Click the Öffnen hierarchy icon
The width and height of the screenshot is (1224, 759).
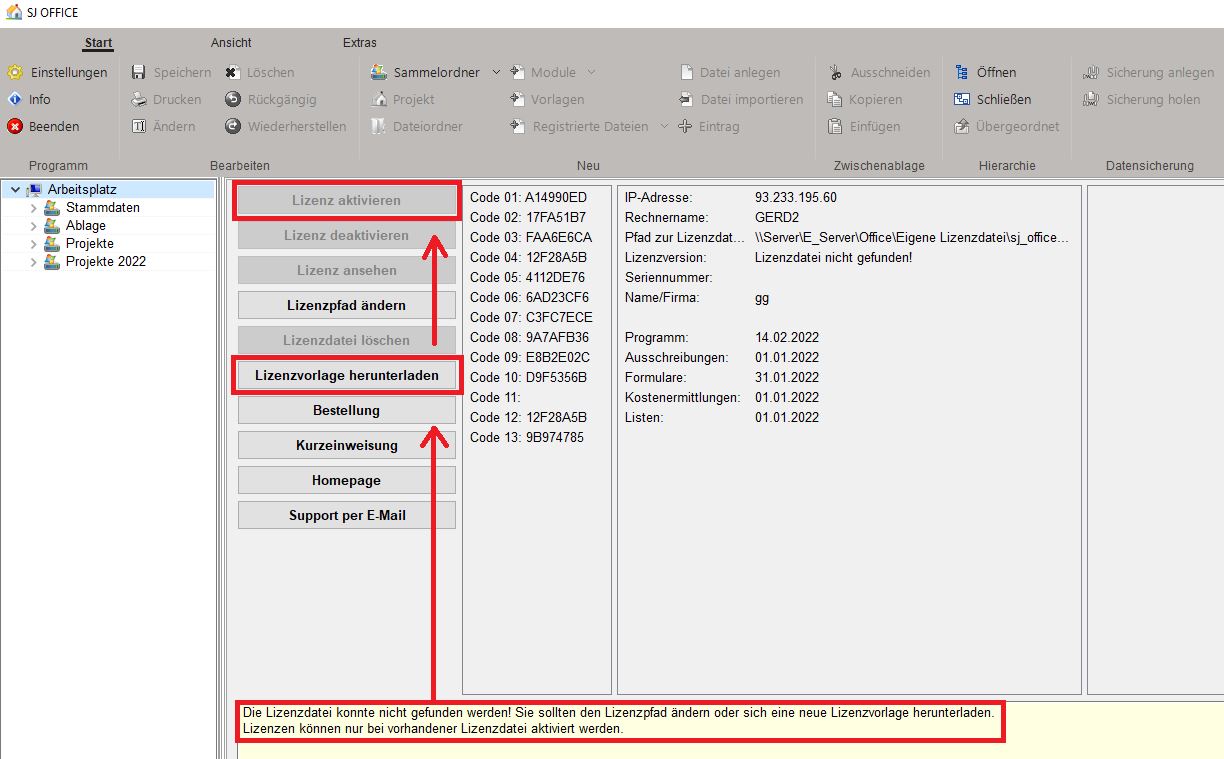pos(962,72)
